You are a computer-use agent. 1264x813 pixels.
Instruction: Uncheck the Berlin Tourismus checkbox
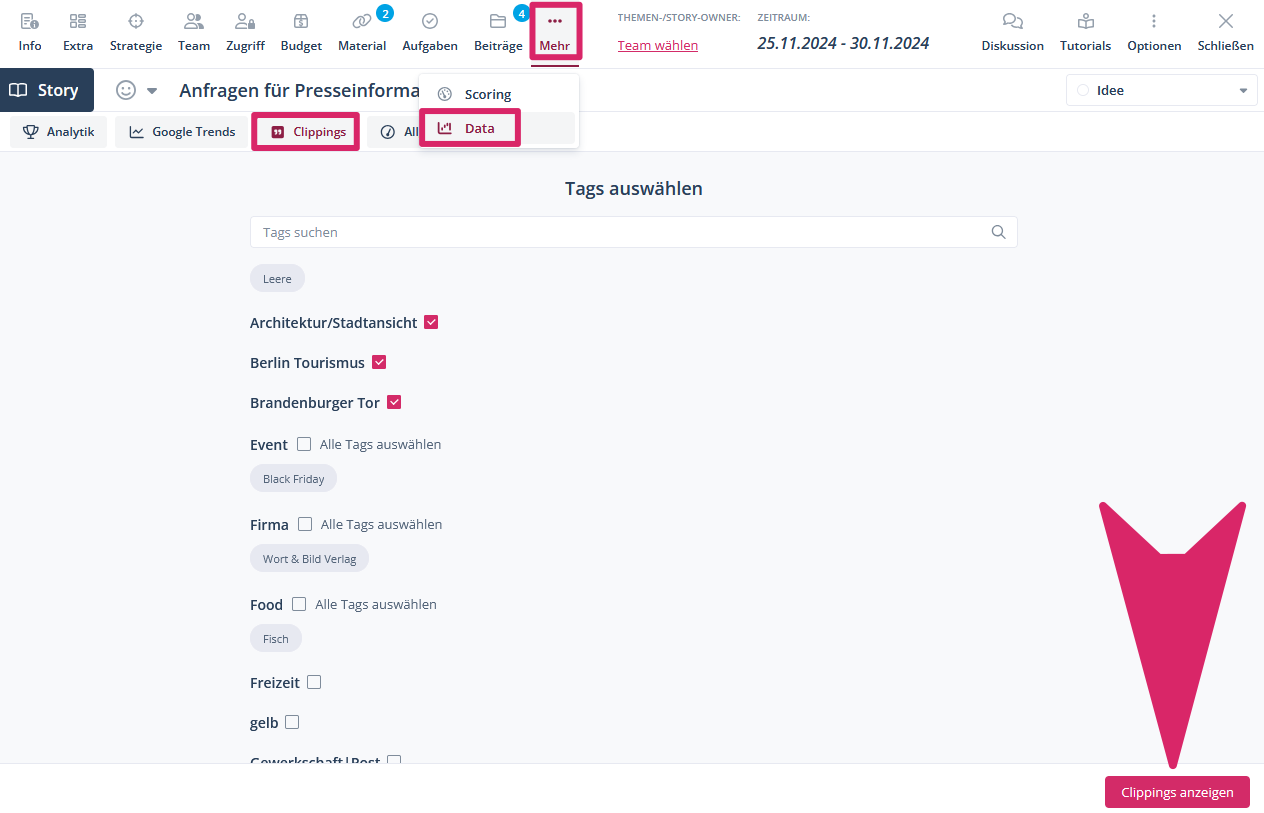coord(379,363)
